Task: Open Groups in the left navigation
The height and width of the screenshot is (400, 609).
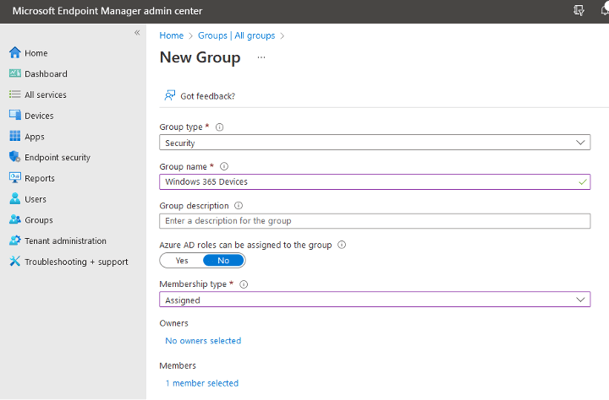Action: click(39, 220)
